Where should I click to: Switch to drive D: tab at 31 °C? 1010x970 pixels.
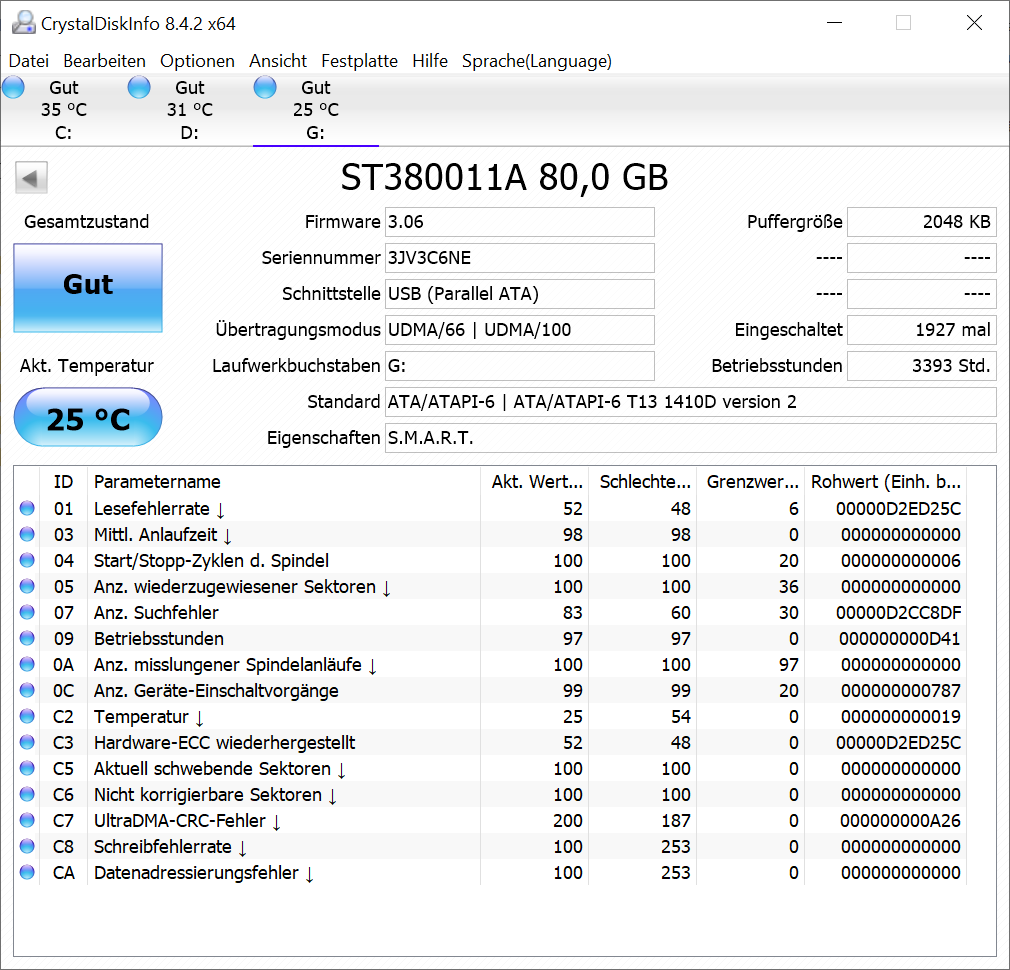(x=189, y=110)
